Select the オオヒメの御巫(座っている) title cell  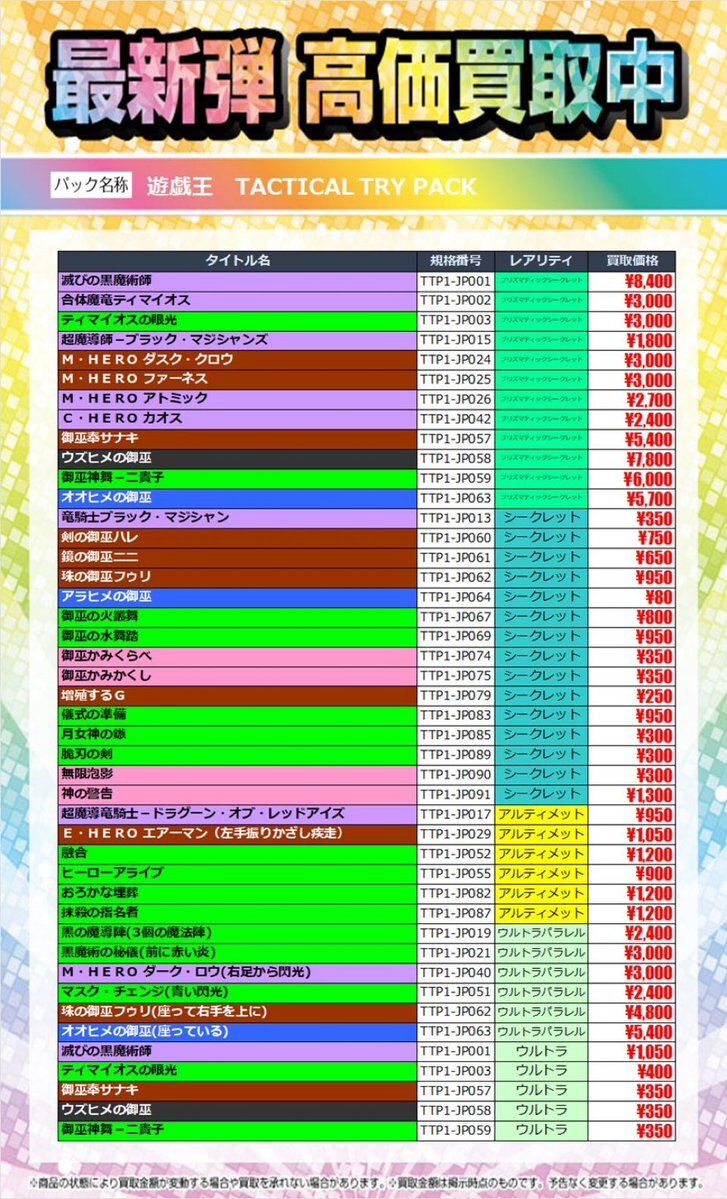(x=237, y=1032)
